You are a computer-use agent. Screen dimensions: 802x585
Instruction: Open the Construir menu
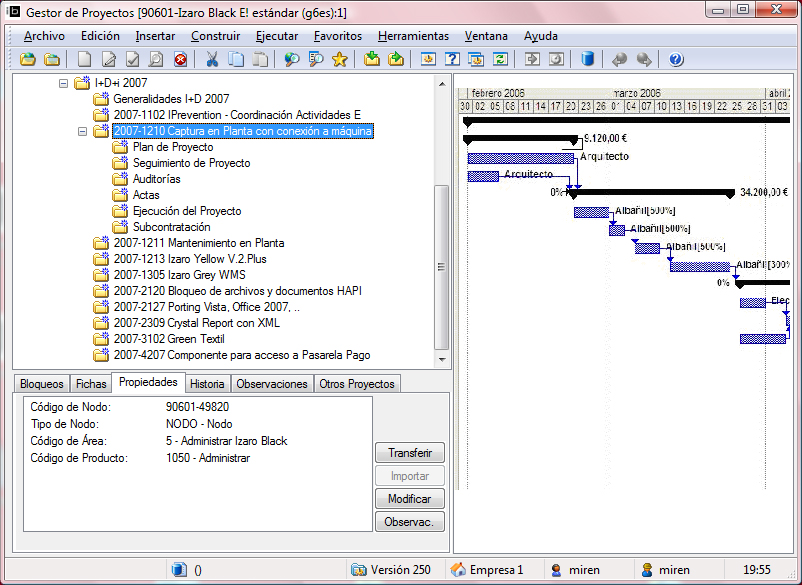[x=215, y=36]
